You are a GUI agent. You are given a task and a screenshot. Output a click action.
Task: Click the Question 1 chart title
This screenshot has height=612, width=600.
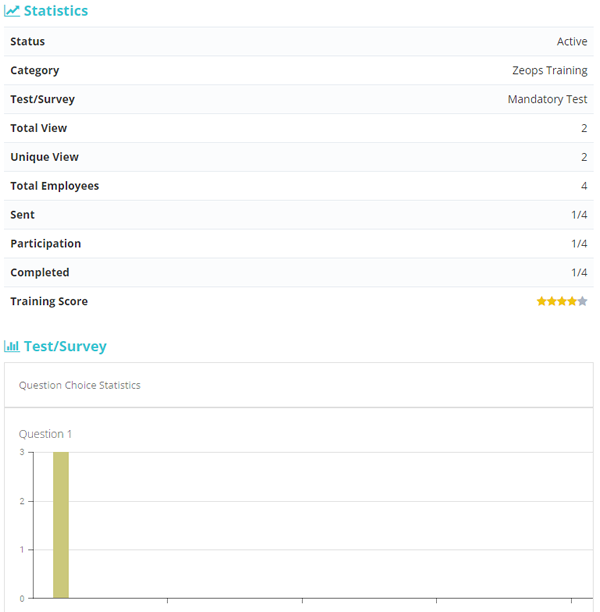point(46,434)
